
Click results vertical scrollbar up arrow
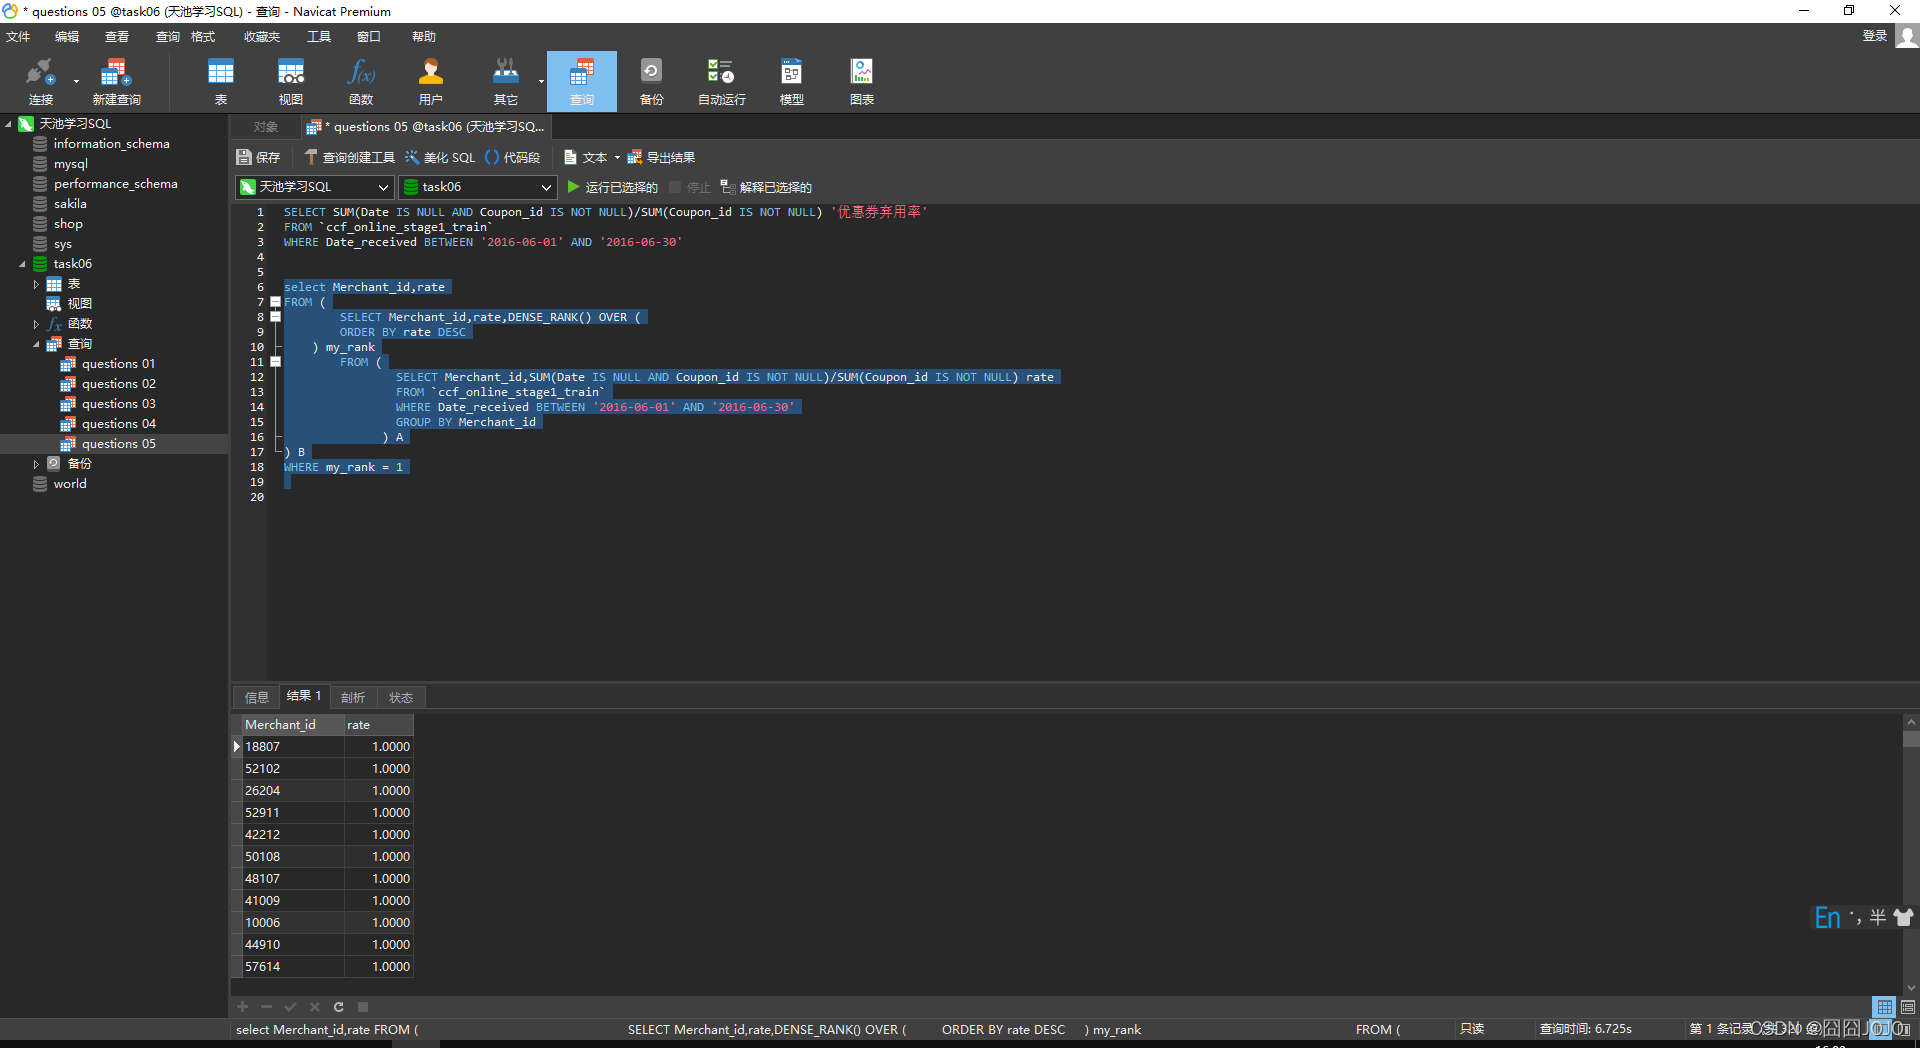1911,721
